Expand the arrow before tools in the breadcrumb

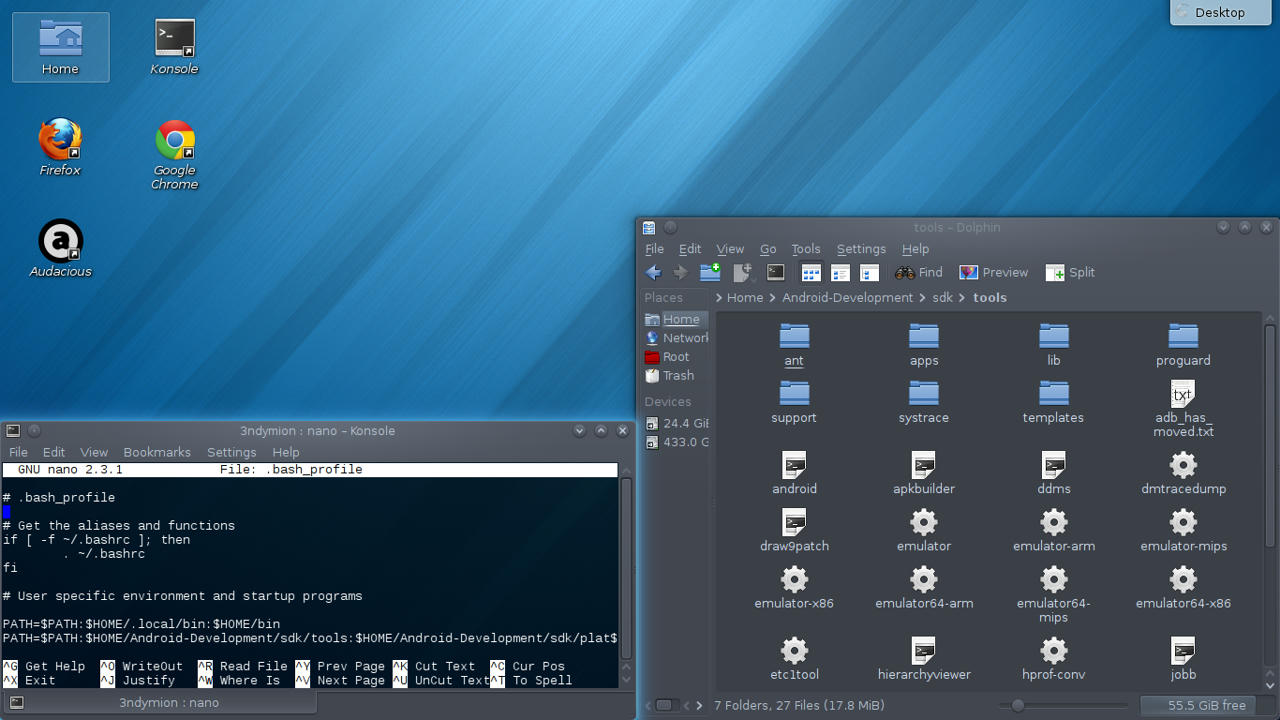coord(962,298)
